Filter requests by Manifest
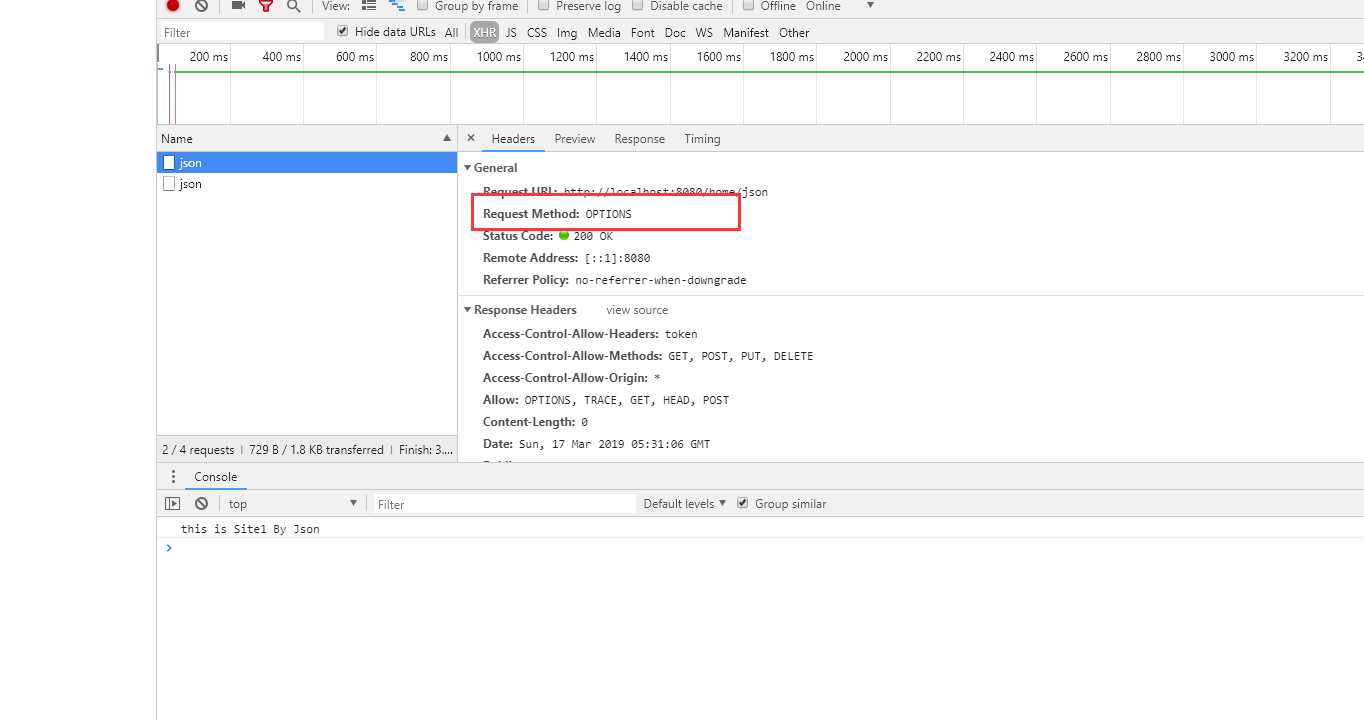 [x=746, y=32]
